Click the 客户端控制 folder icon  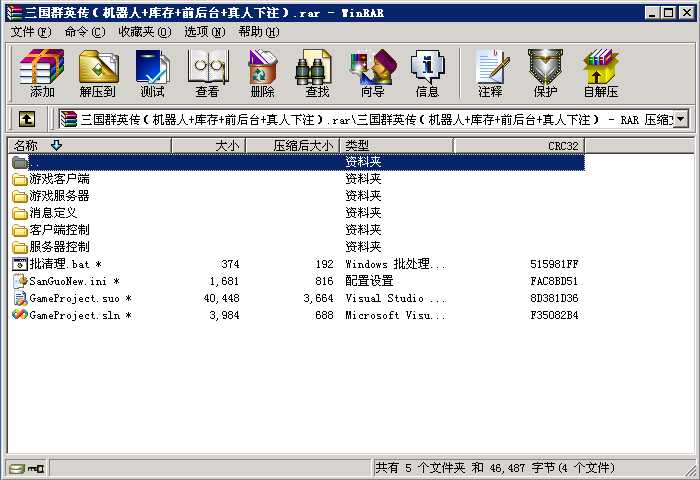coord(20,230)
